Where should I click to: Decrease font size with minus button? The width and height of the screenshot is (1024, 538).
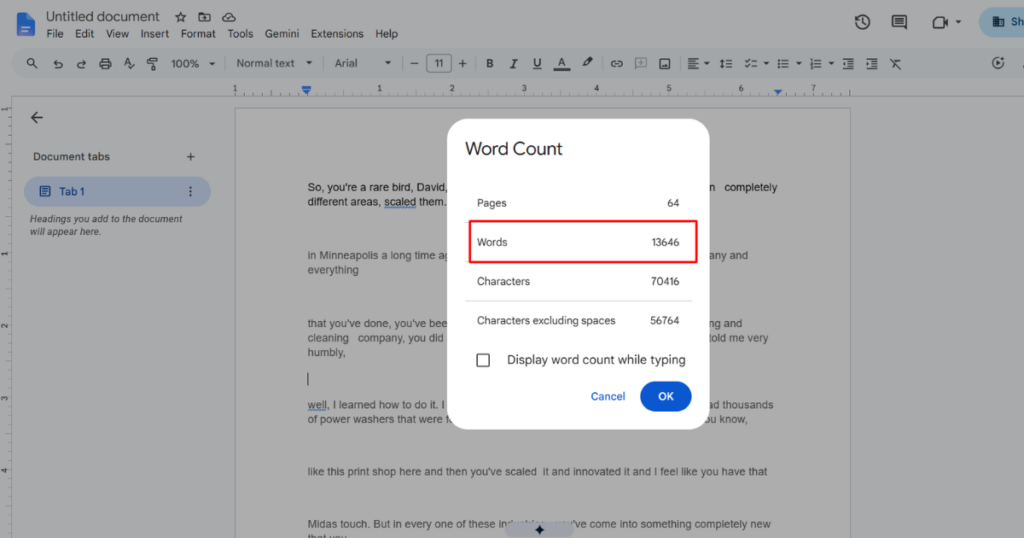(x=414, y=63)
